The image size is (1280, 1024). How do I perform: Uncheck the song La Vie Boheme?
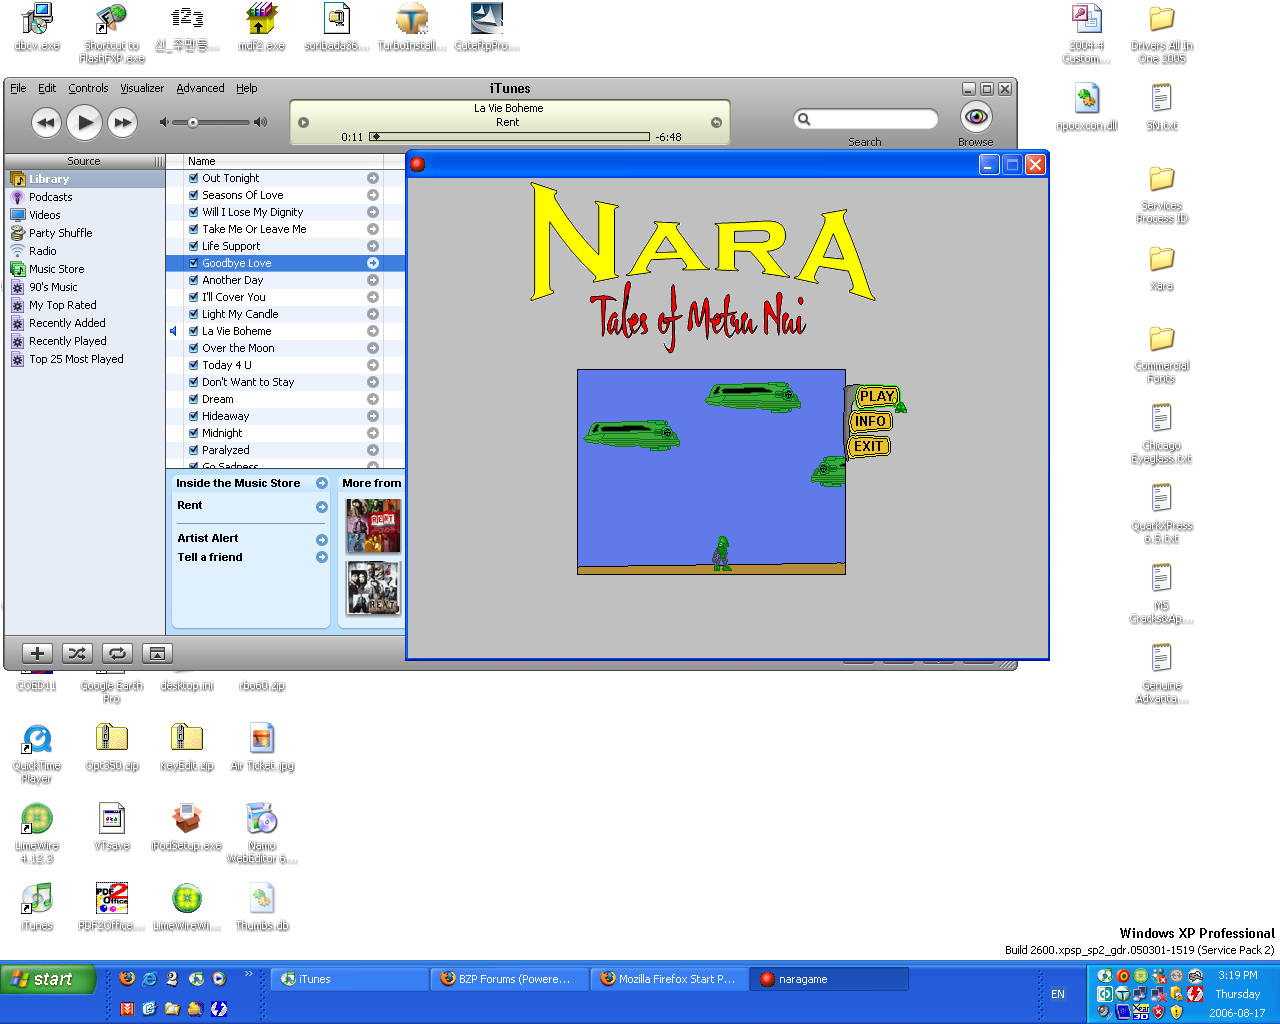tap(193, 330)
